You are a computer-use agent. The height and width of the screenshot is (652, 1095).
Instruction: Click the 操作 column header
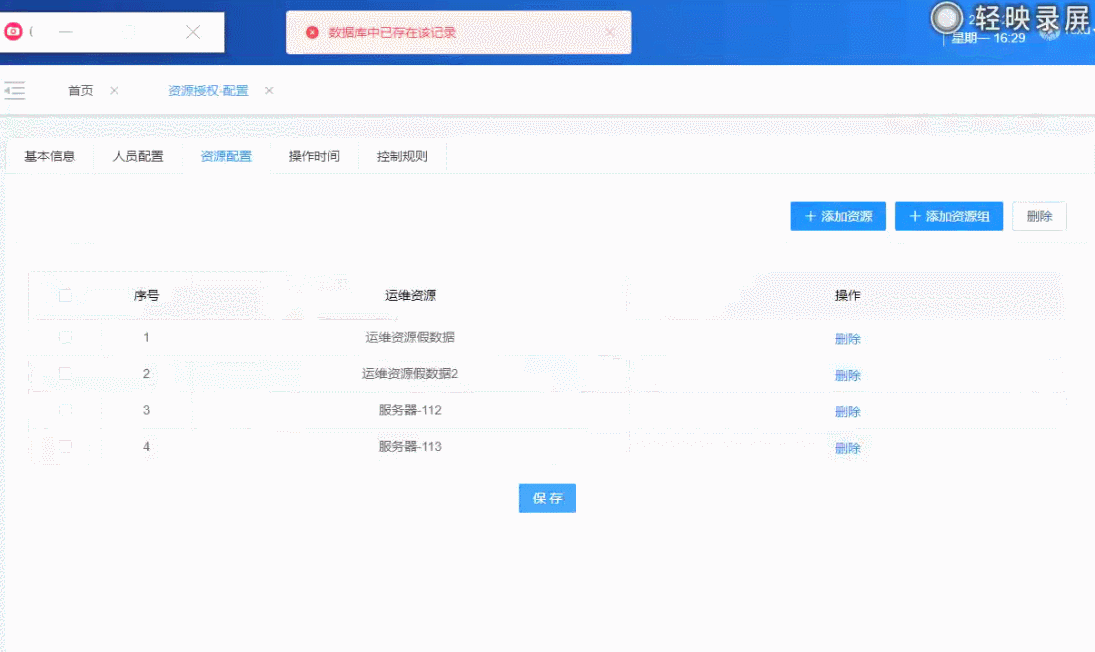847,295
